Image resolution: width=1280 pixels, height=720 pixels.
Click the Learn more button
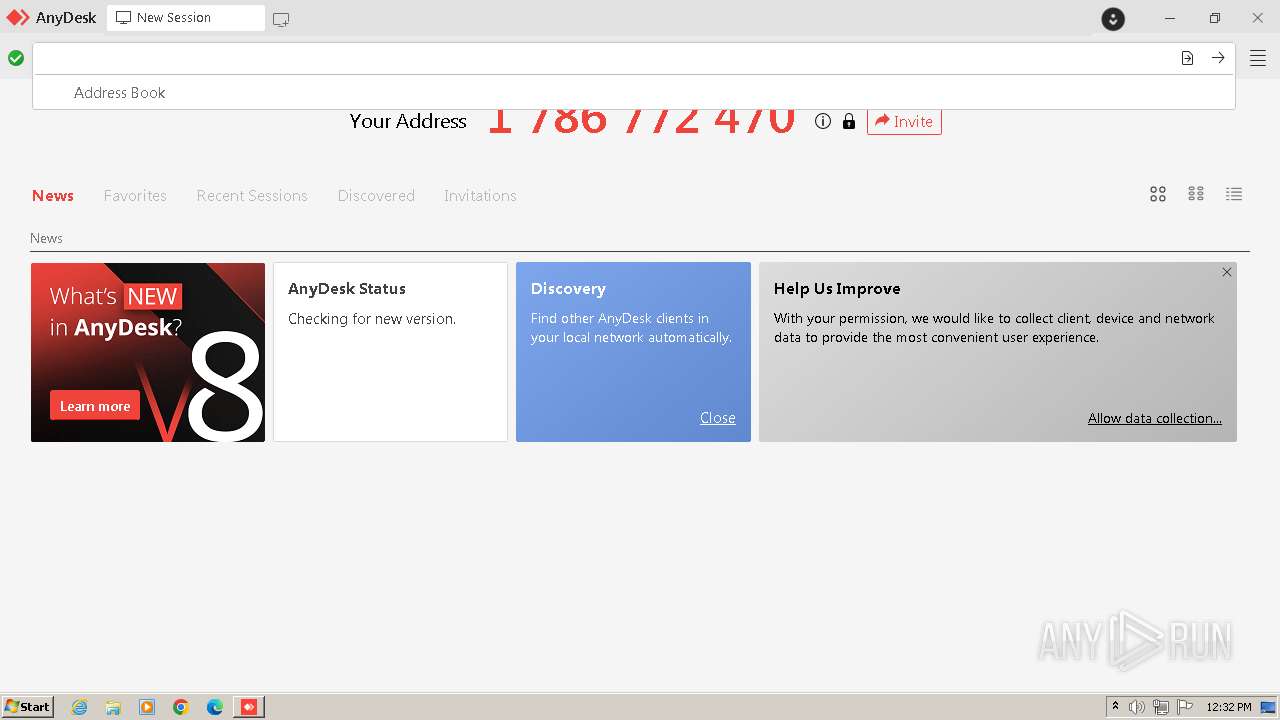click(95, 406)
